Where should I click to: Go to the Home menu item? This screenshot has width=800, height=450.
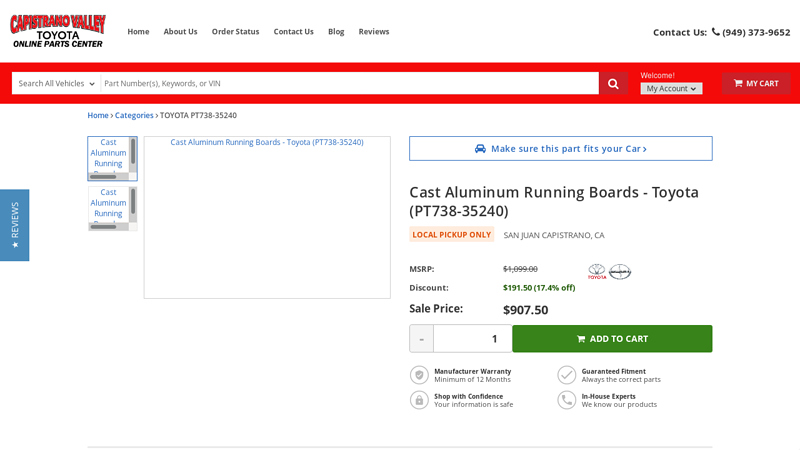[x=138, y=32]
